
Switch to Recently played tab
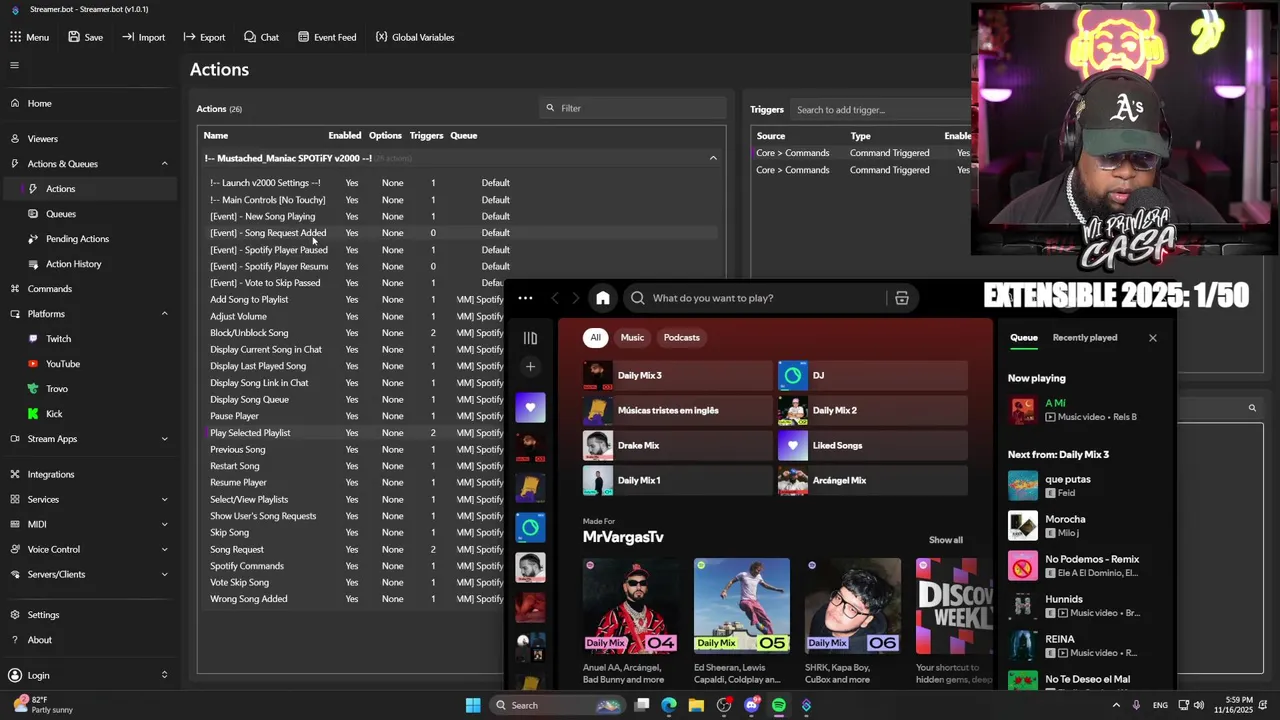(1085, 337)
